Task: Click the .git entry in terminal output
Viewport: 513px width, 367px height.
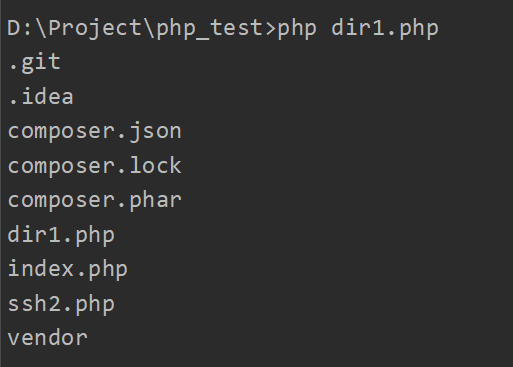Action: pyautogui.click(x=35, y=63)
